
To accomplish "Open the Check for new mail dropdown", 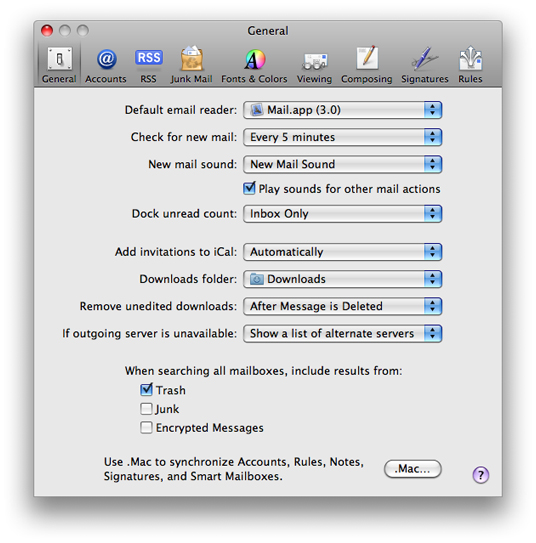I will pos(342,137).
